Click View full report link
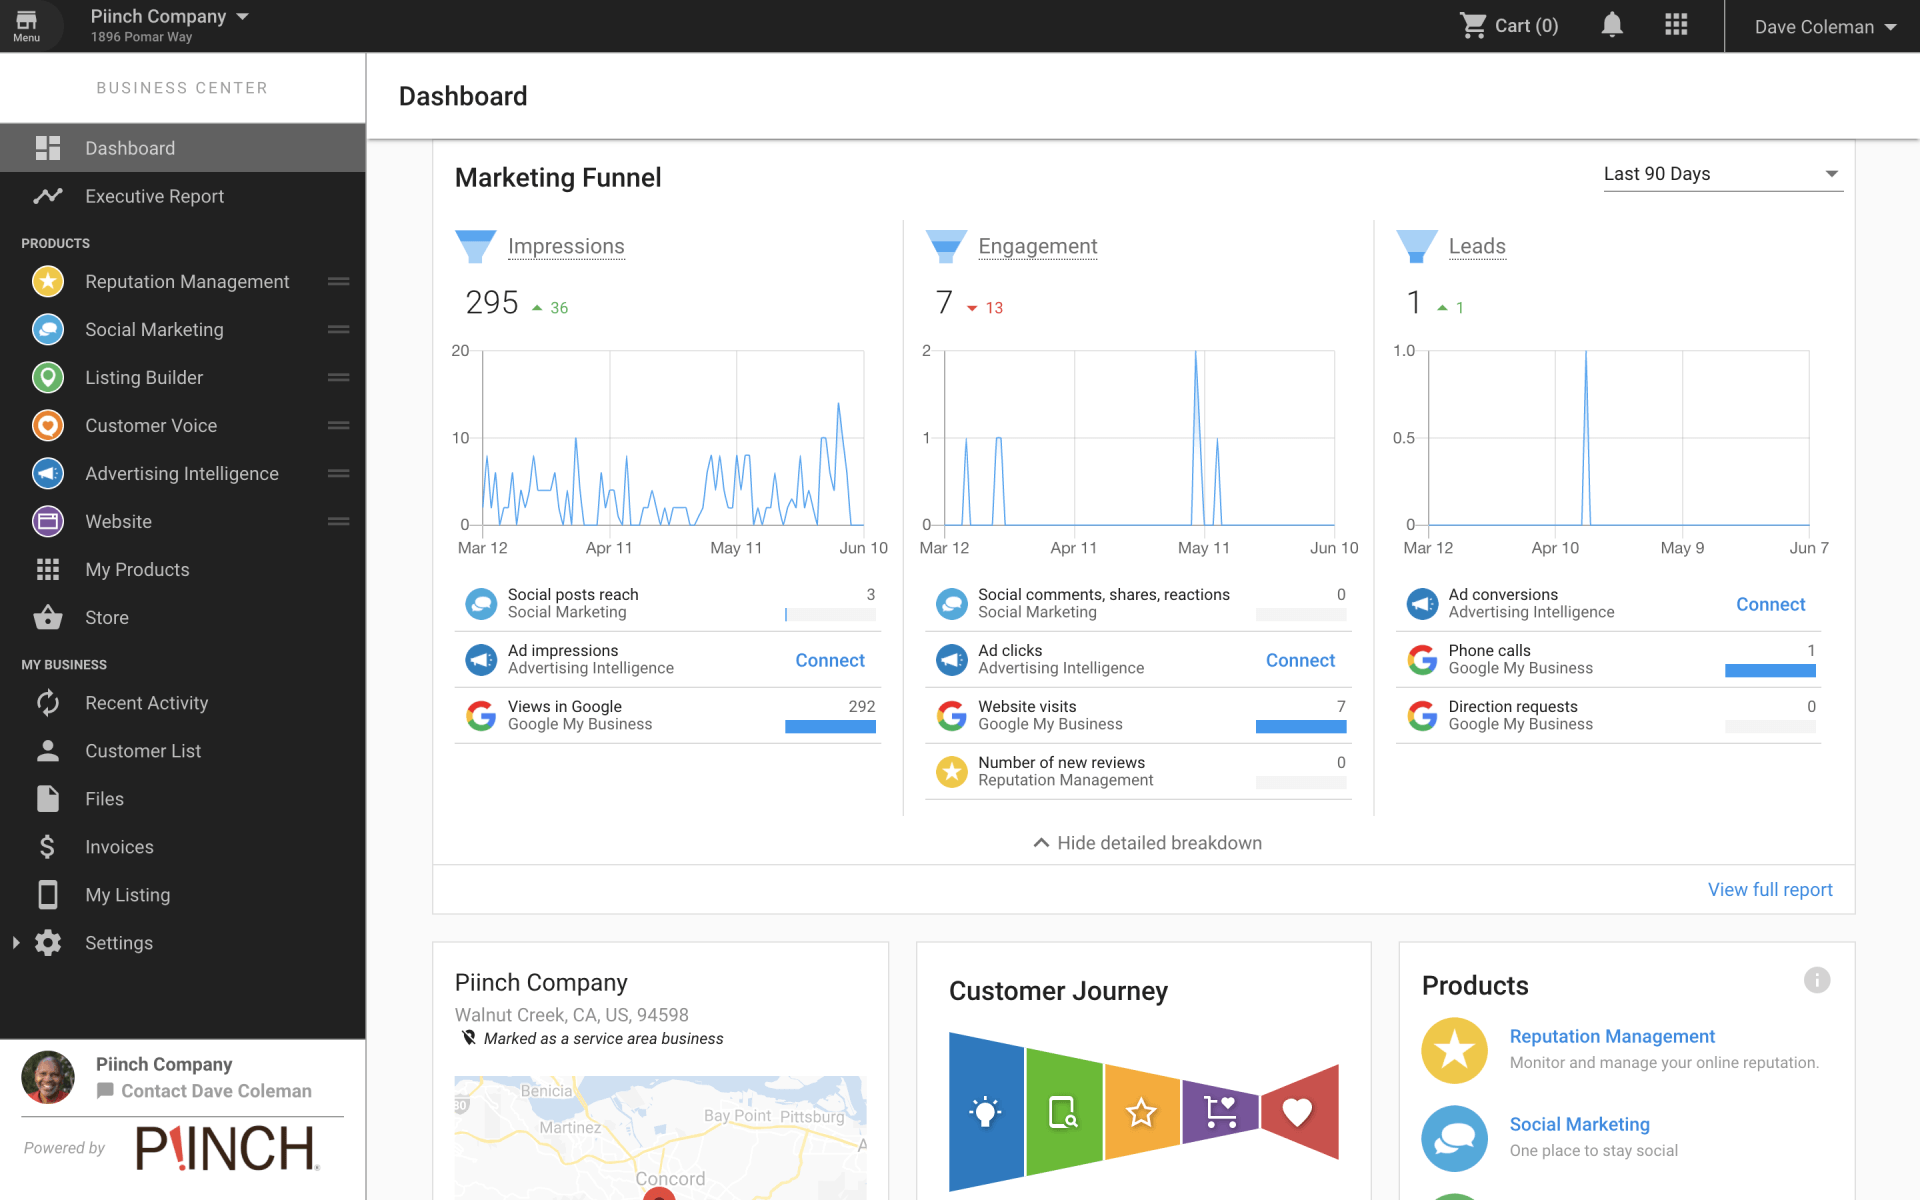The image size is (1920, 1200). (1770, 890)
